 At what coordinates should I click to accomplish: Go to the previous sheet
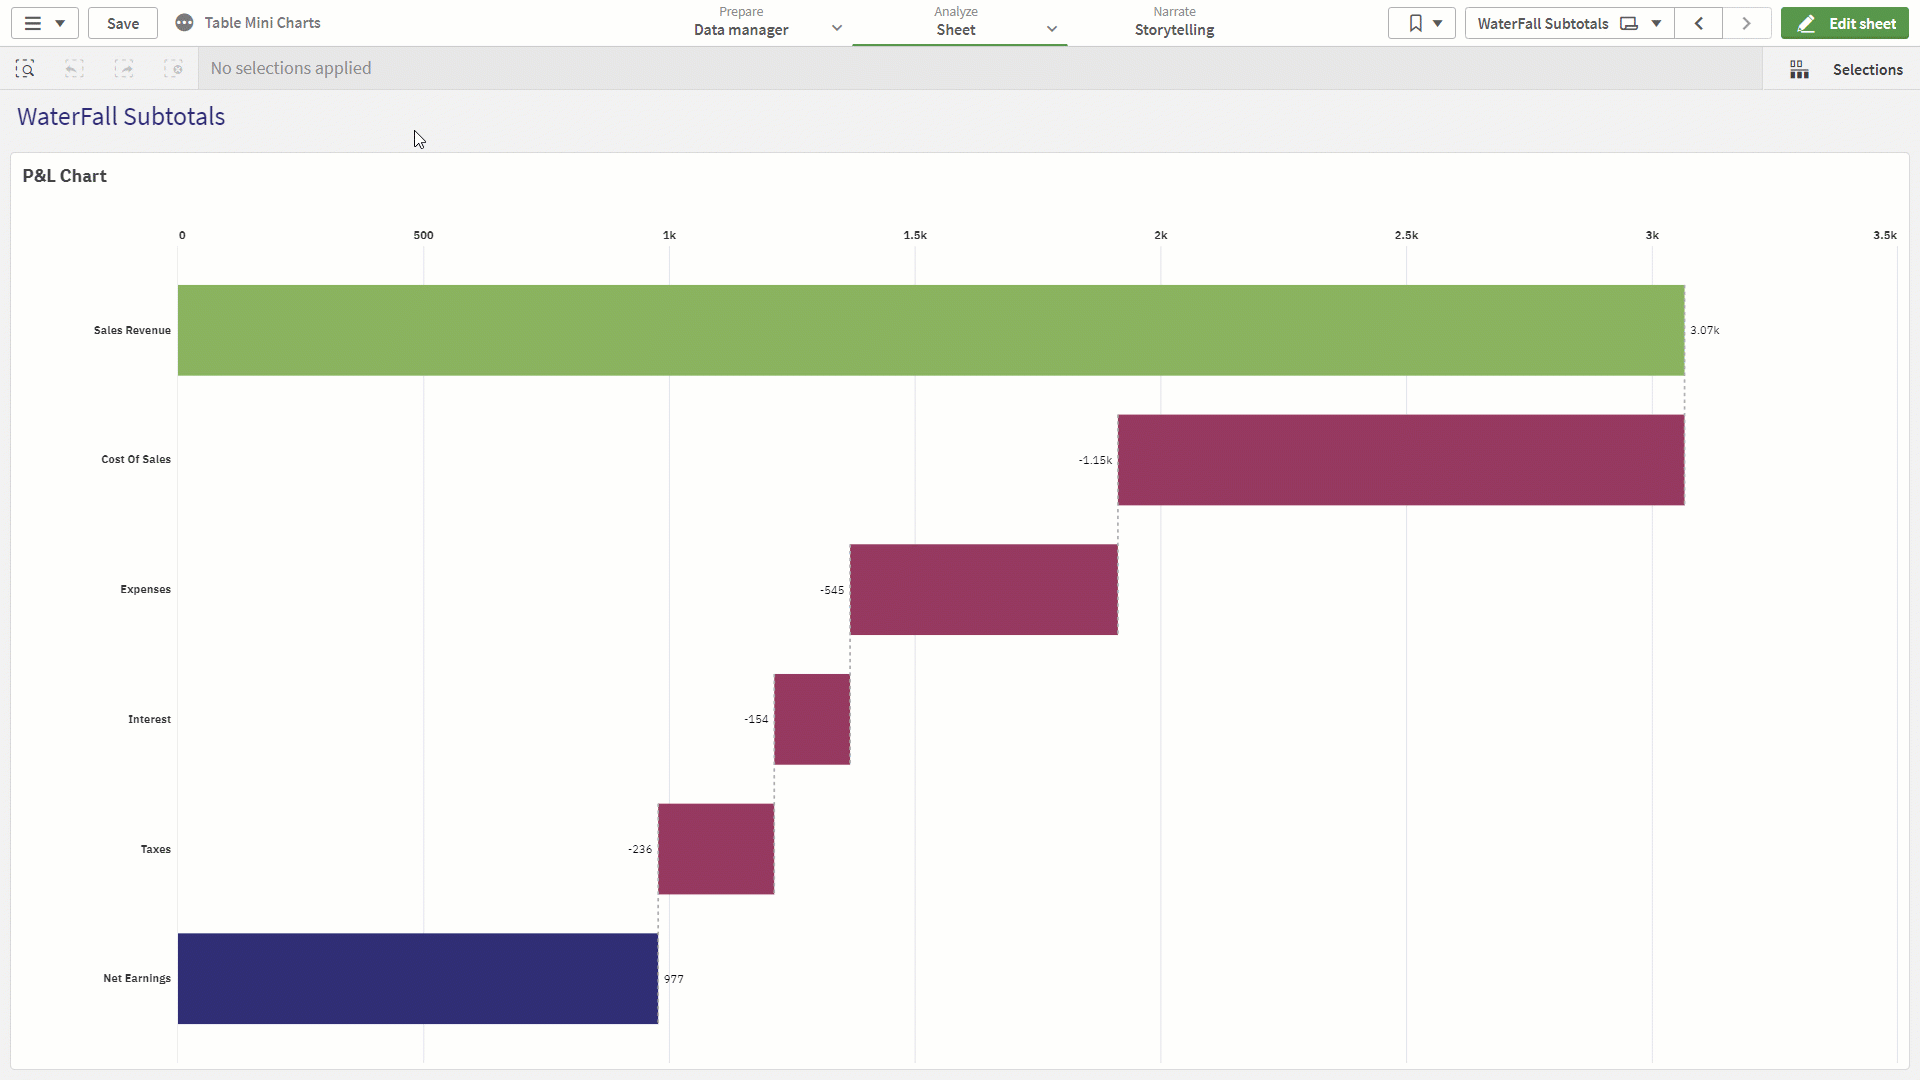[1699, 23]
